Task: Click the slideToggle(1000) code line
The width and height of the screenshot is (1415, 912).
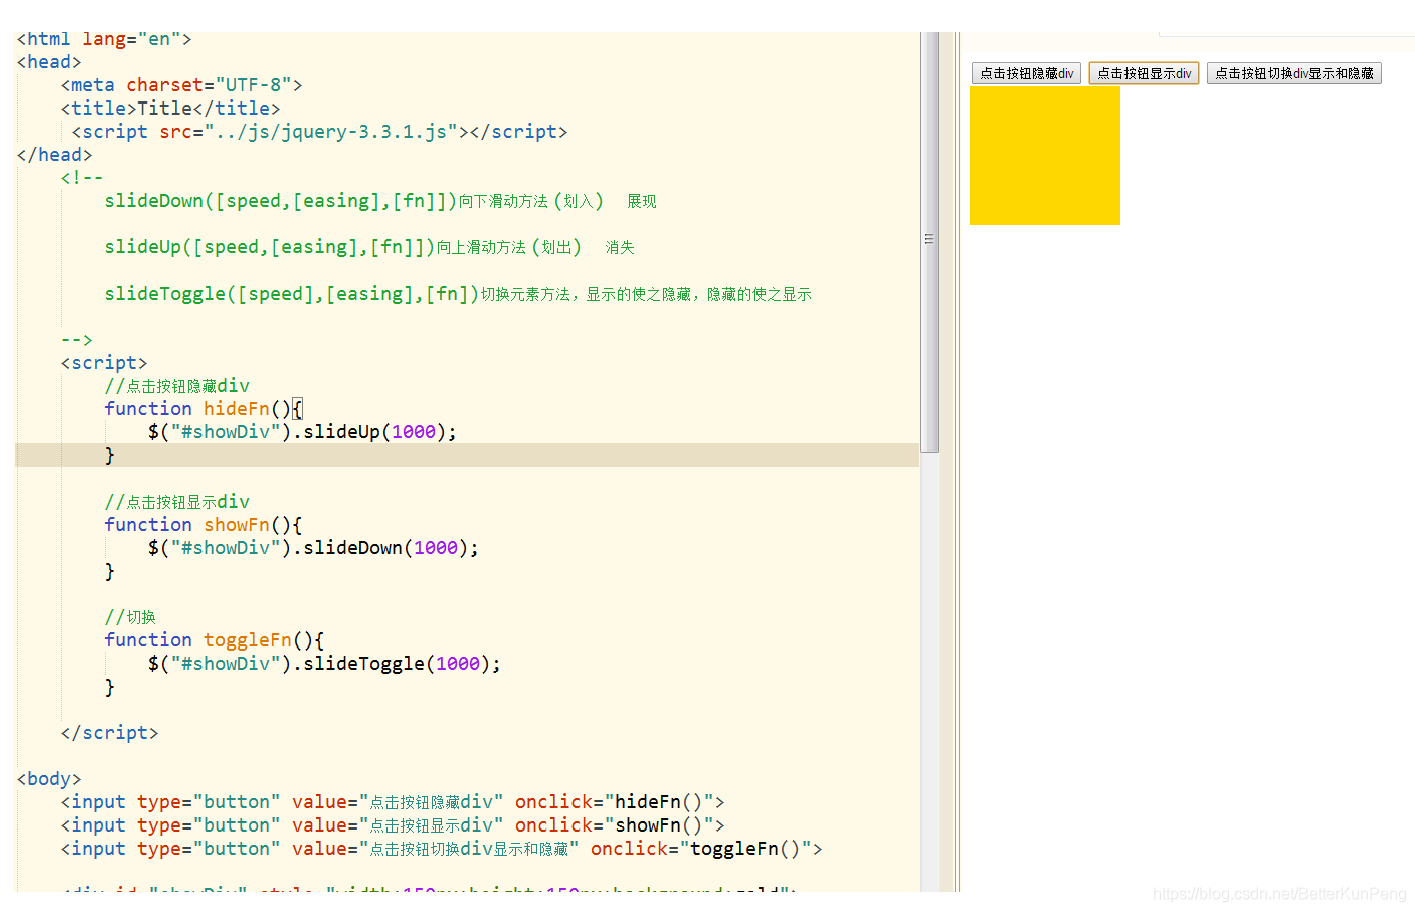Action: click(324, 664)
